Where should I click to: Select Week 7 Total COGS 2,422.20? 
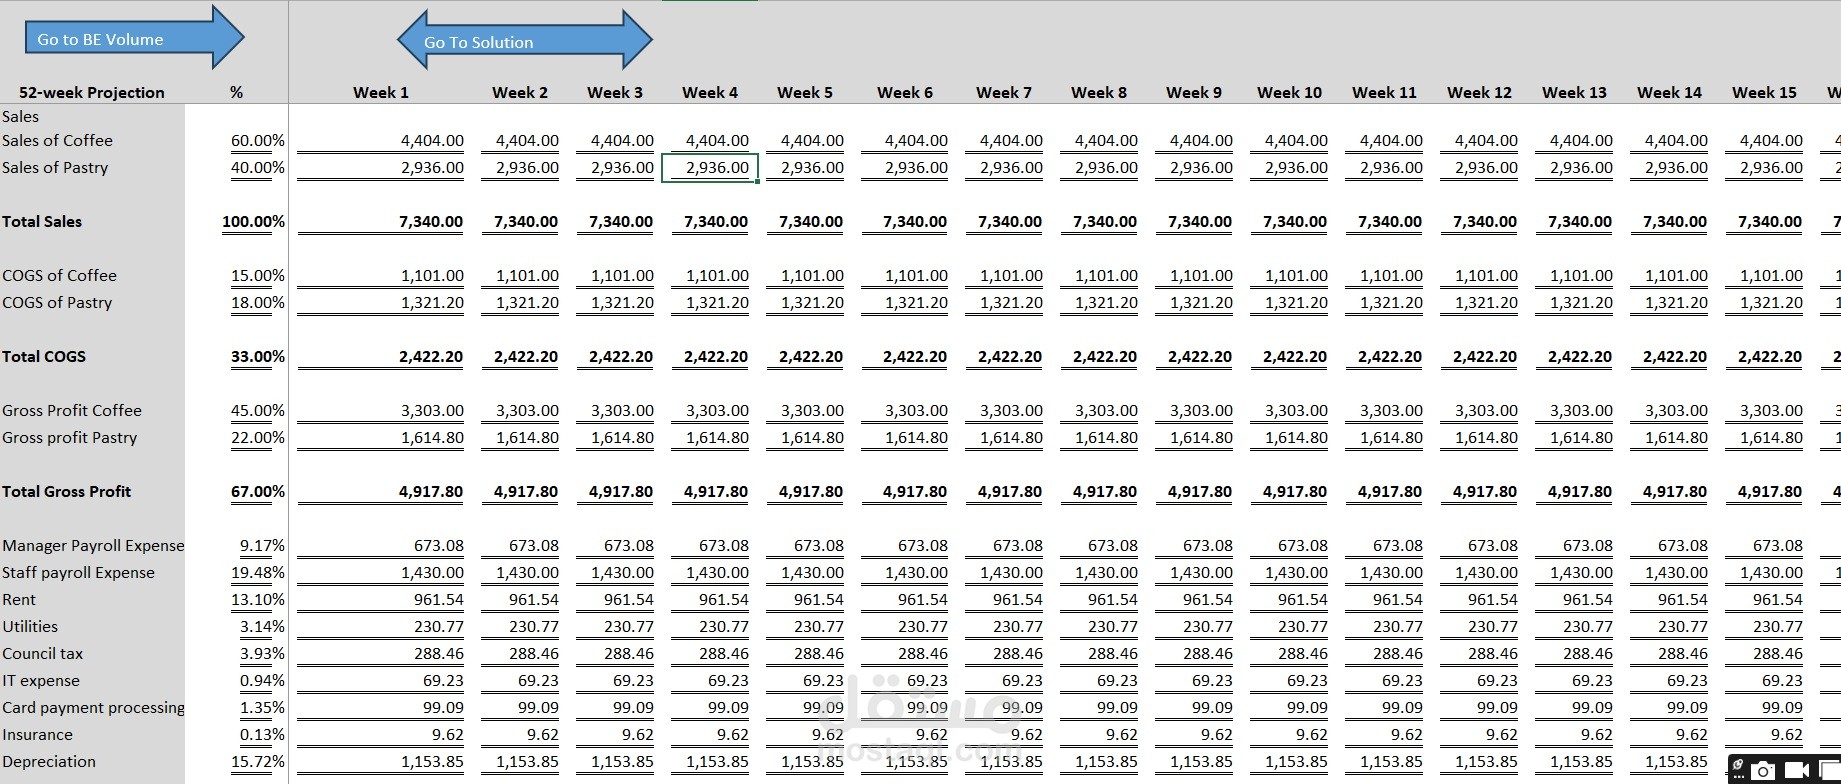(x=1010, y=356)
